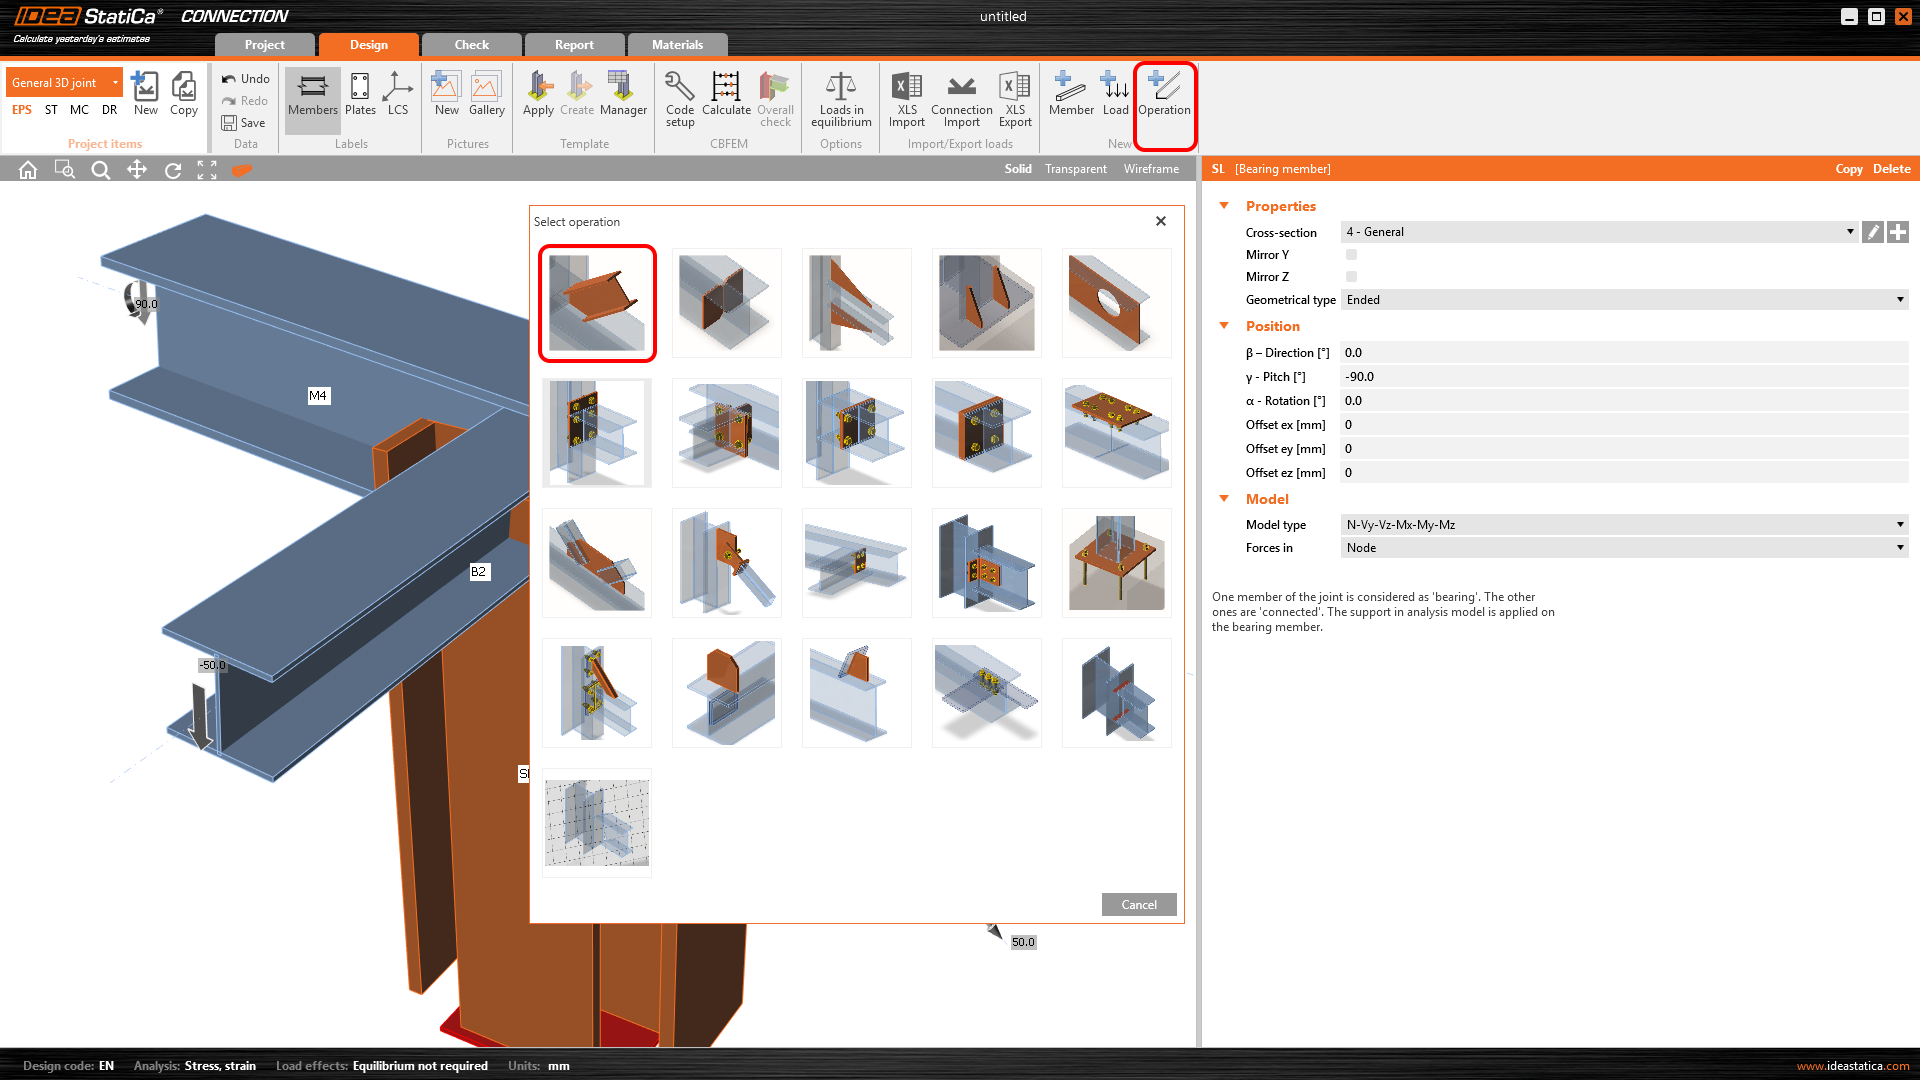The width and height of the screenshot is (1920, 1080).
Task: Enable the Mirror Y checkbox
Action: [x=1351, y=255]
